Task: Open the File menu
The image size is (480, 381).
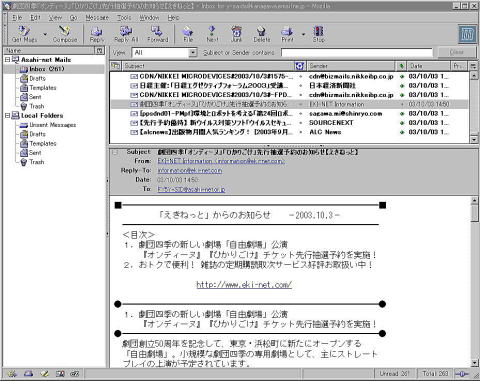Action: click(17, 18)
